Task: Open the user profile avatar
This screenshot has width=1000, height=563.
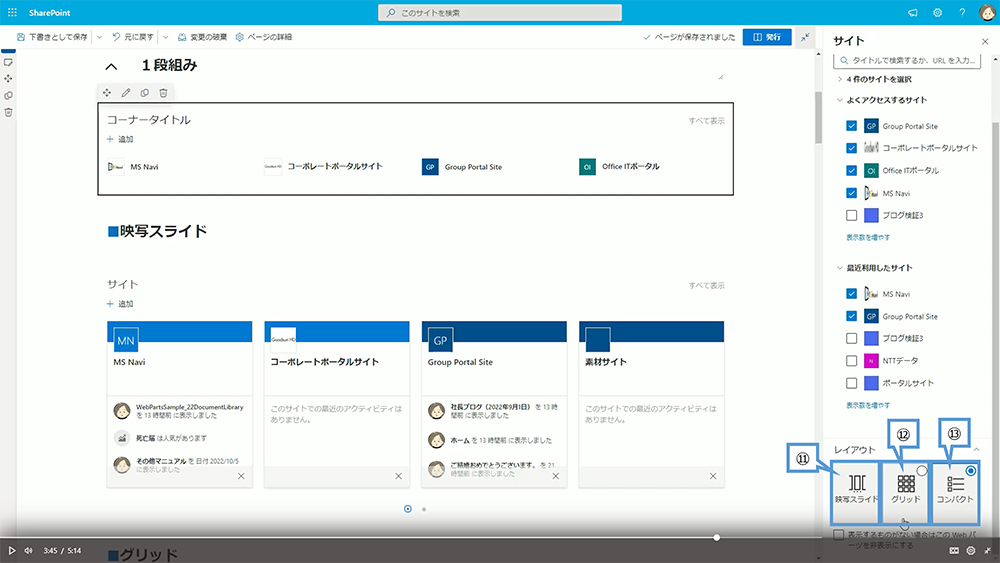Action: [x=987, y=12]
